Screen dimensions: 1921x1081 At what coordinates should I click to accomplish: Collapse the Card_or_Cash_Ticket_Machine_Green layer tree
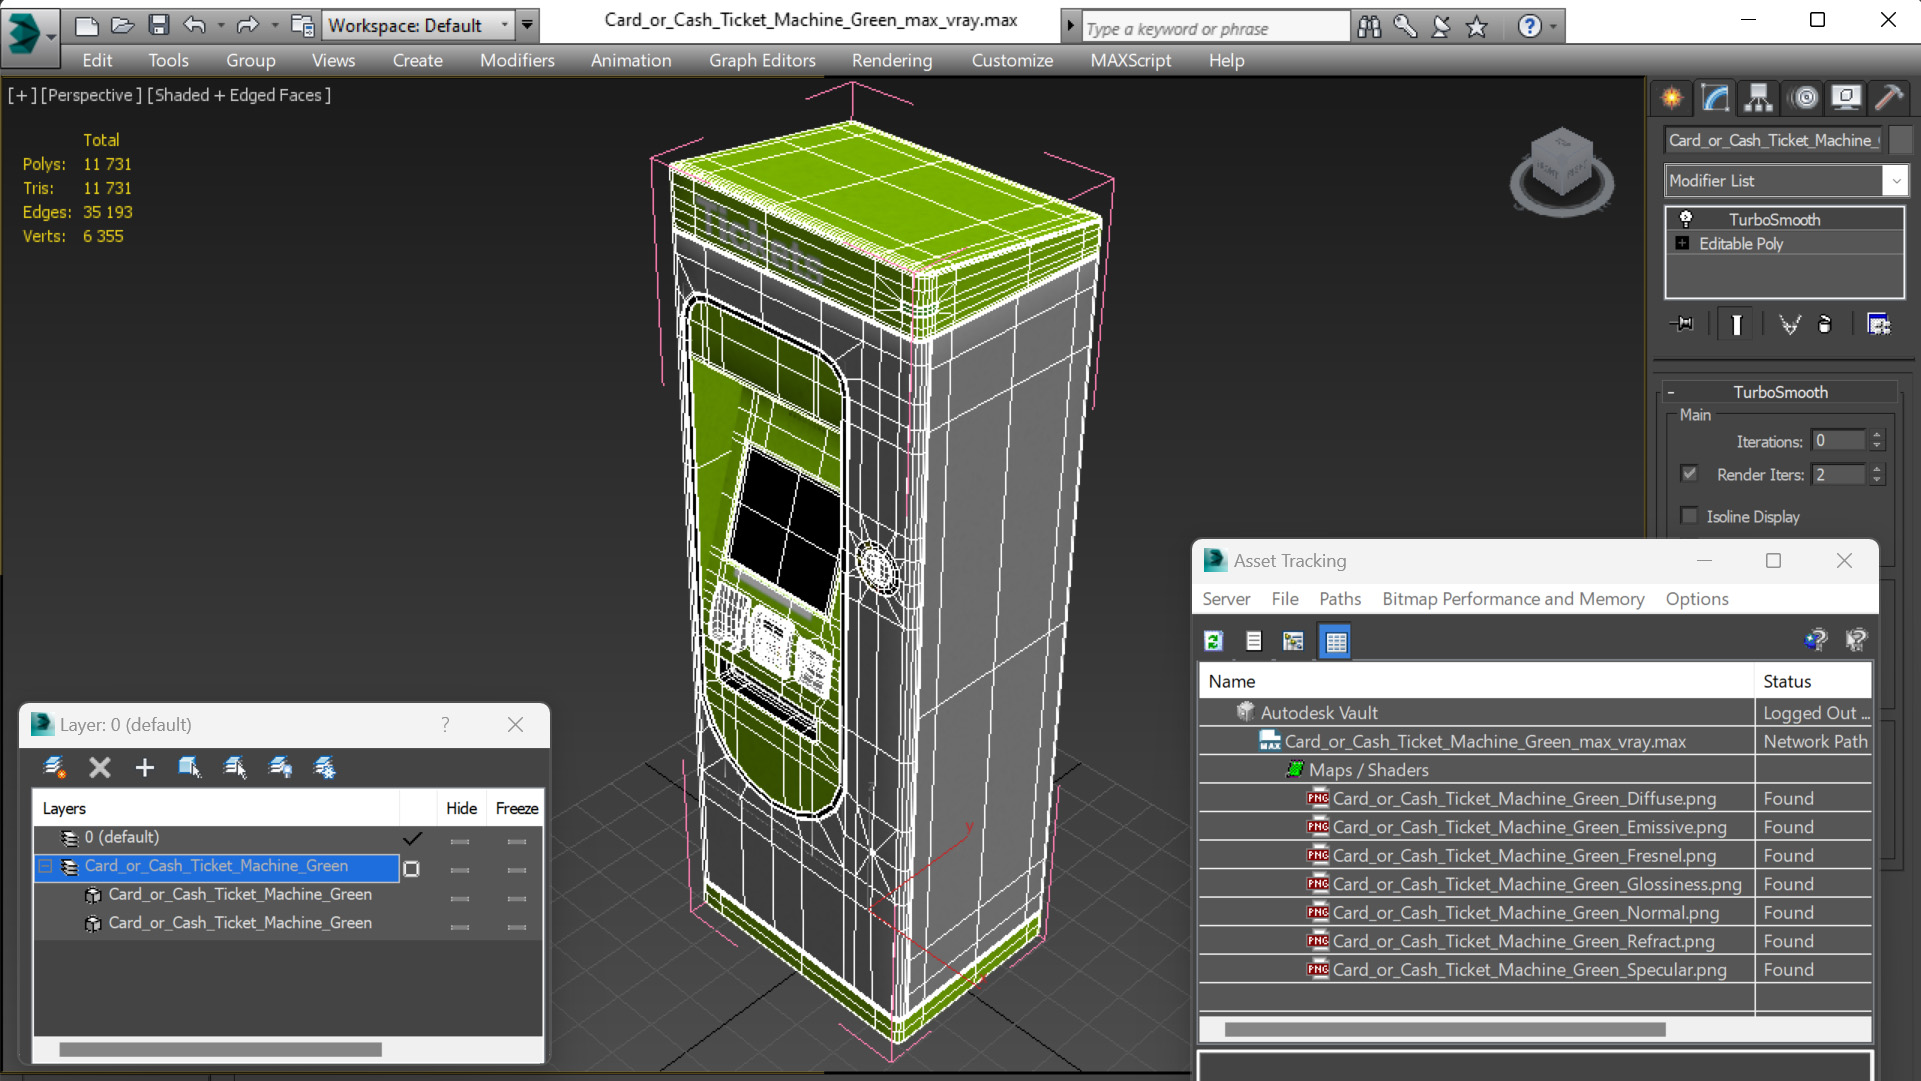[x=45, y=866]
